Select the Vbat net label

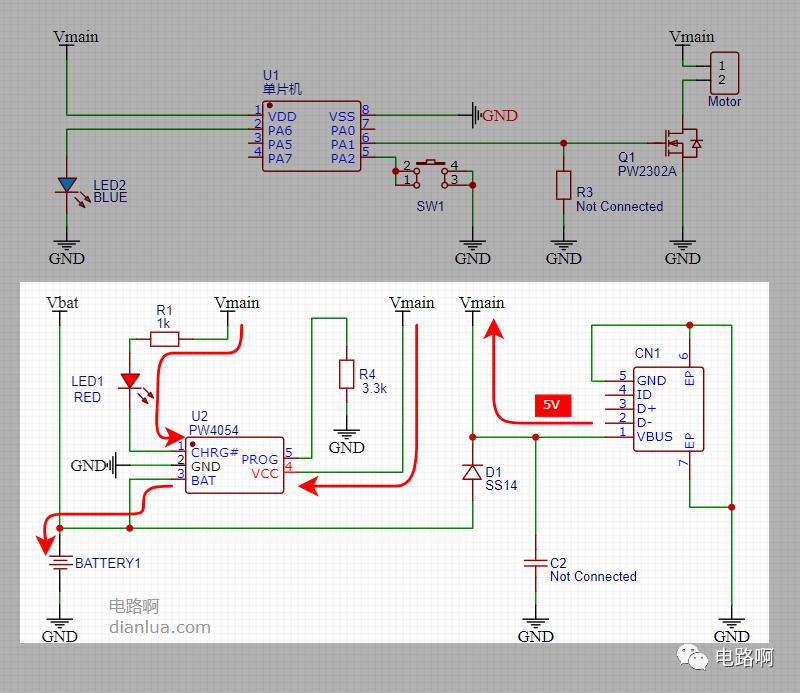(x=62, y=302)
